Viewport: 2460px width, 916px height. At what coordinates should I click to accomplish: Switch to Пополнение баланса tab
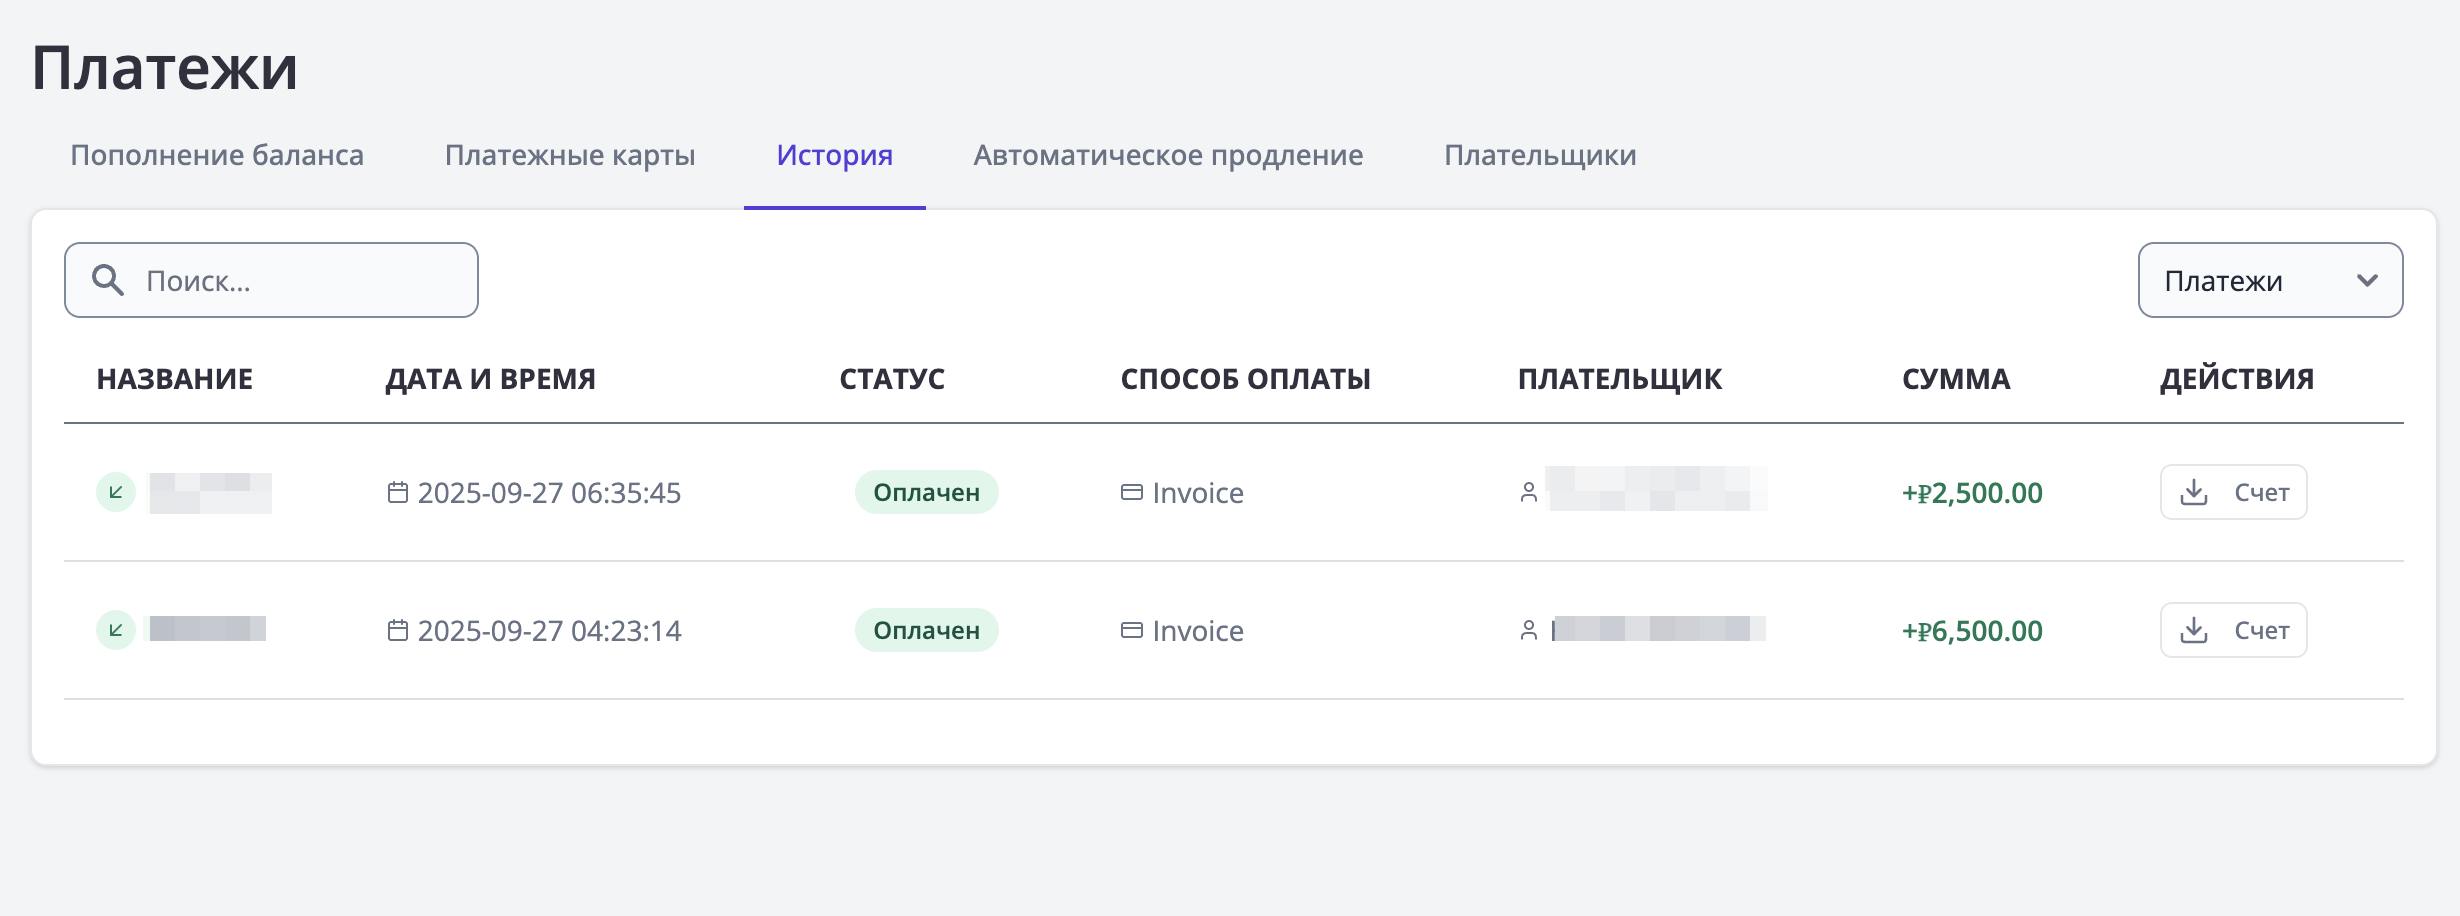(x=217, y=155)
